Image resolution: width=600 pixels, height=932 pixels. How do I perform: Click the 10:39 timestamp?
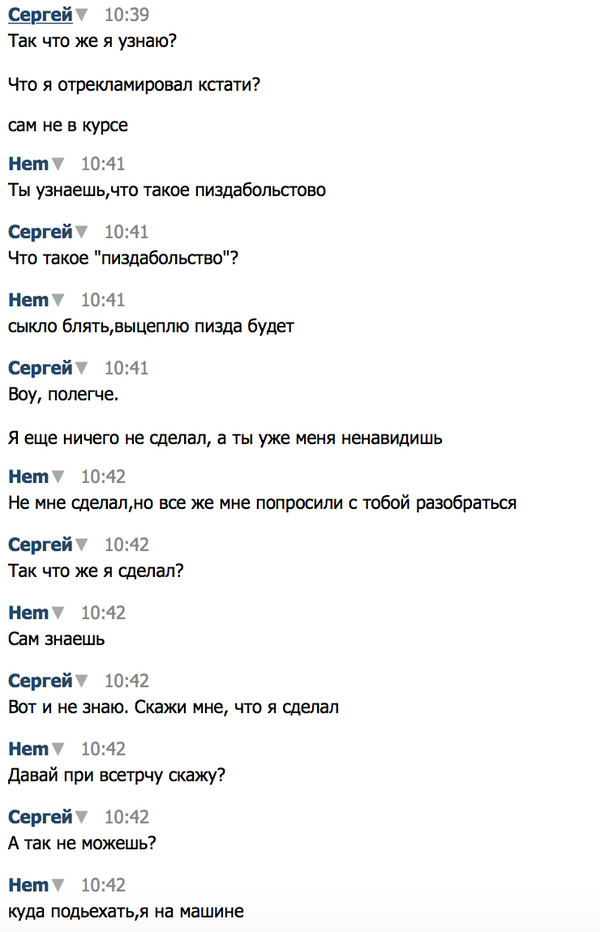(x=126, y=16)
